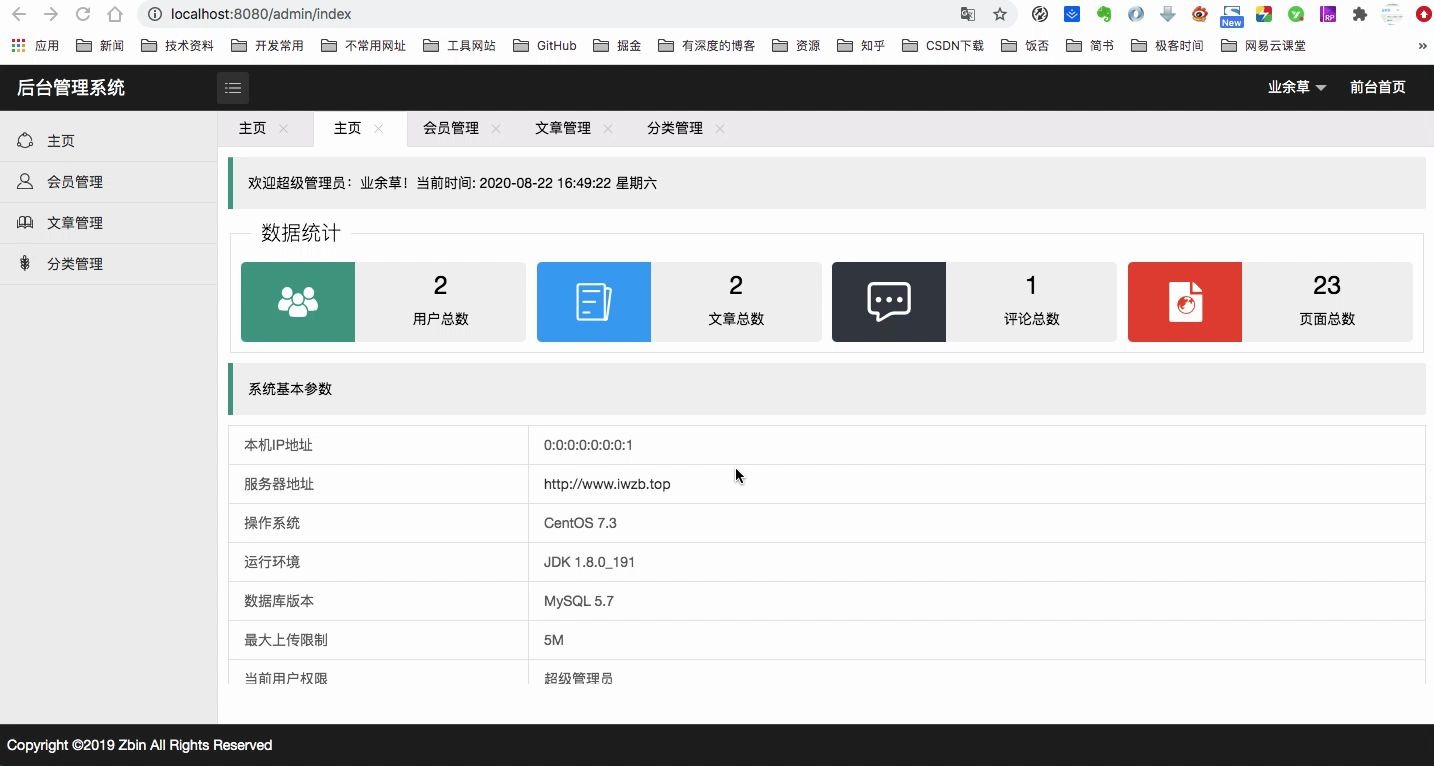The image size is (1434, 766).
Task: Open the 技术资料 bookmark folder
Action: pyautogui.click(x=177, y=45)
